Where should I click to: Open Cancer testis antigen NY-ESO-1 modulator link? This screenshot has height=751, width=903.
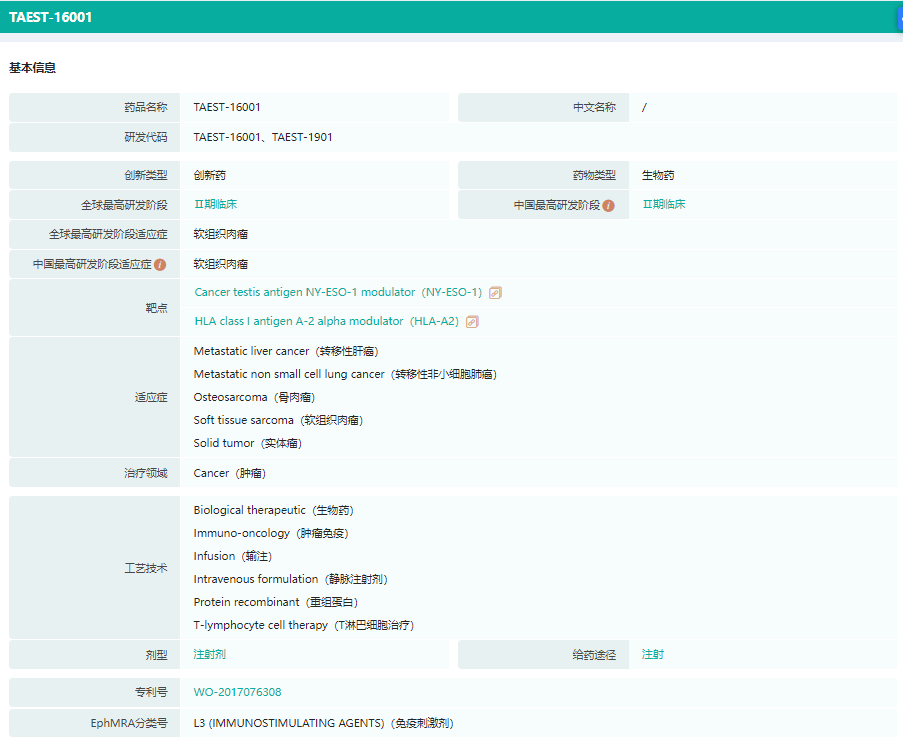[304, 293]
